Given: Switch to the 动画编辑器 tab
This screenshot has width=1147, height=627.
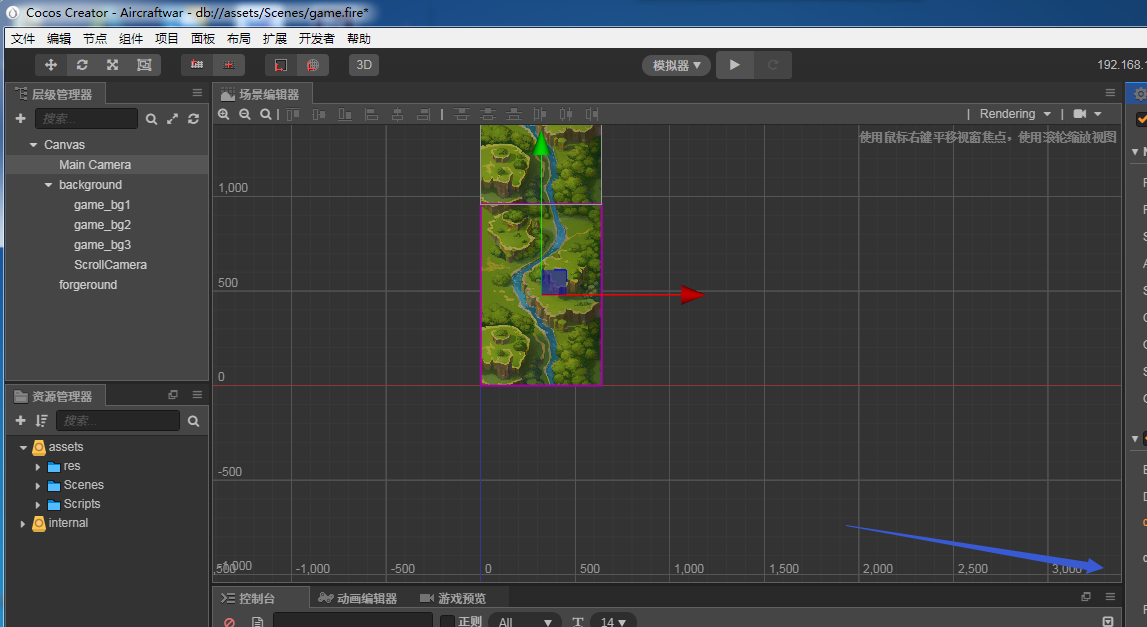Looking at the screenshot, I should (358, 598).
